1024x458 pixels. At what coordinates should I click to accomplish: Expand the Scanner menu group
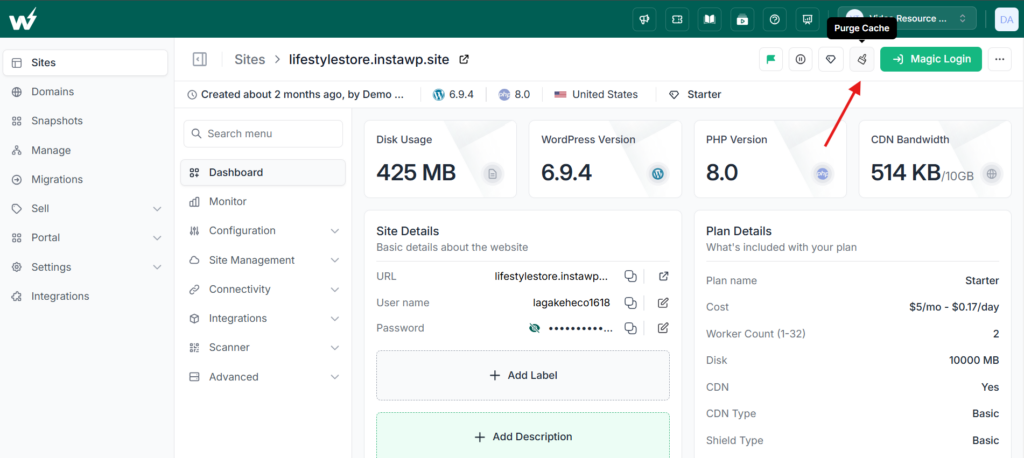[x=335, y=348]
